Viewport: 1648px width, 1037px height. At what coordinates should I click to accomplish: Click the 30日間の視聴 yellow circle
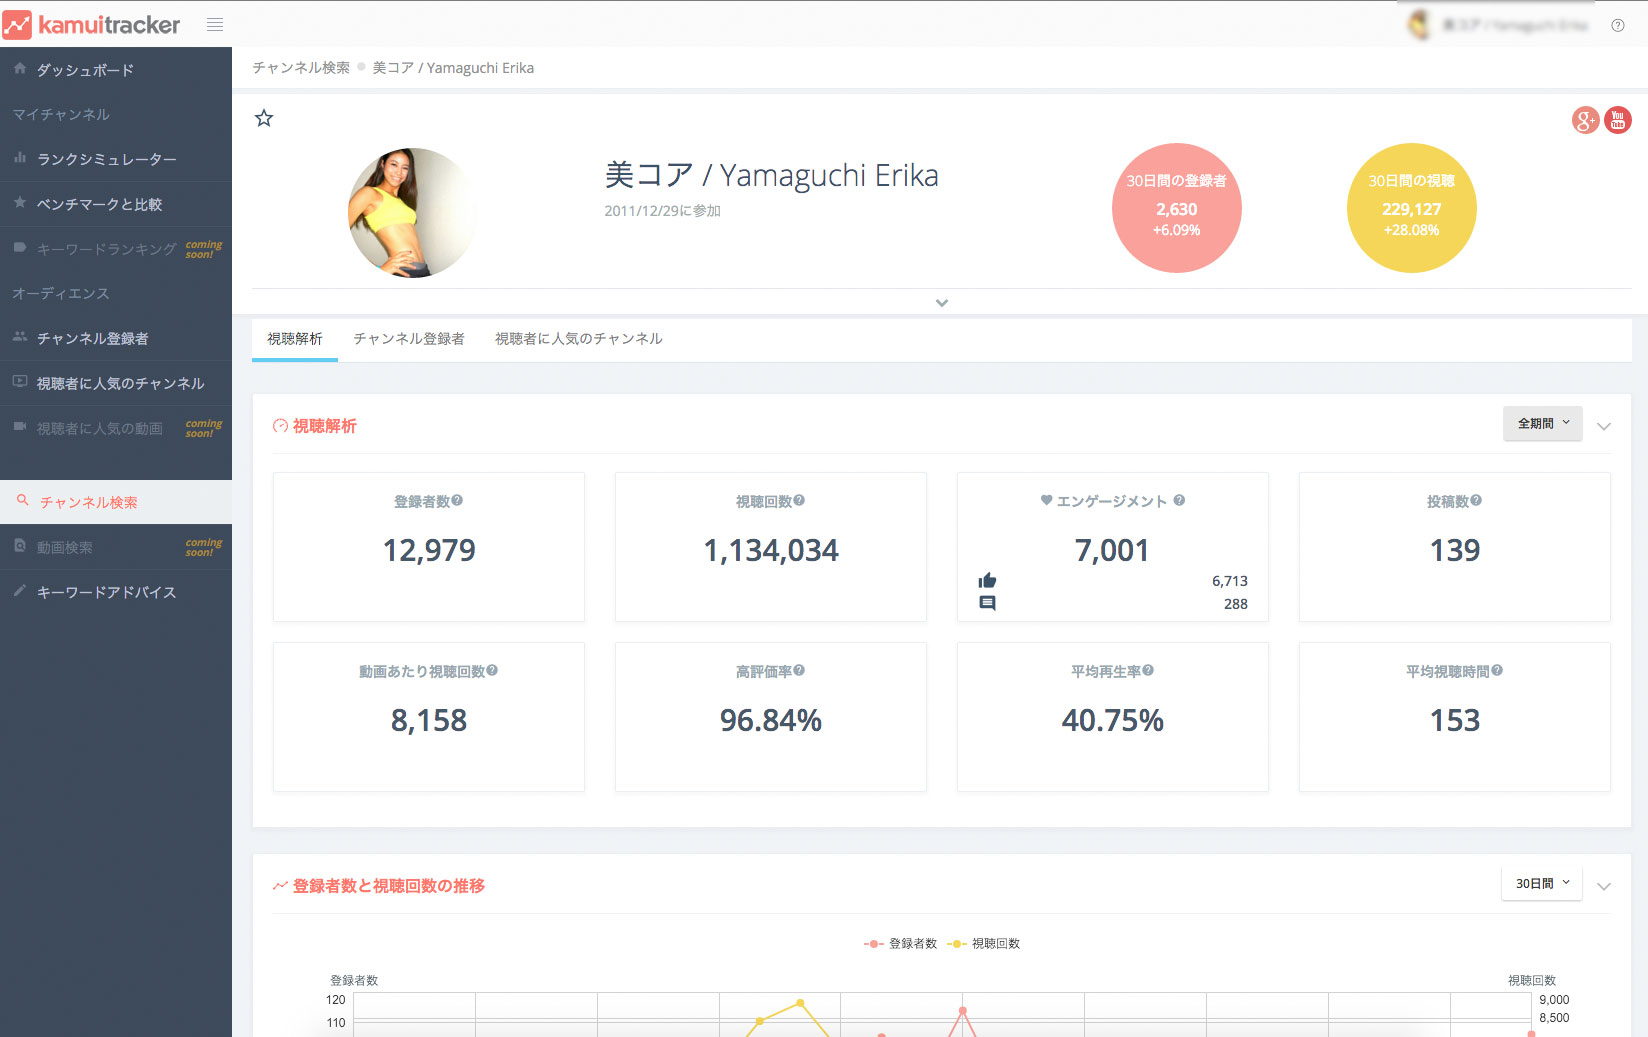pos(1412,208)
